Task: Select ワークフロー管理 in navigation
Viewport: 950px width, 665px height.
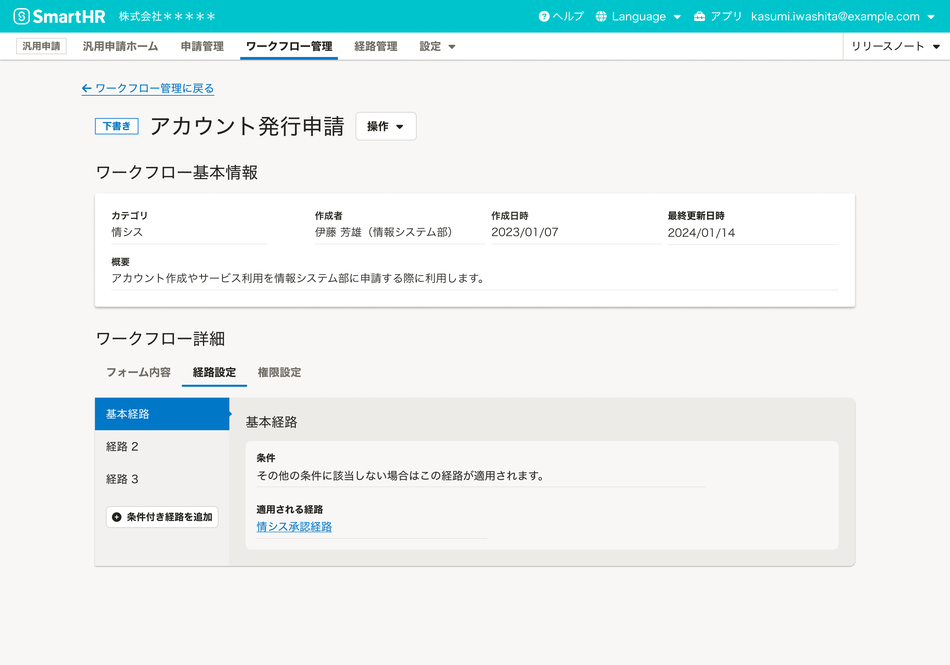Action: point(289,47)
